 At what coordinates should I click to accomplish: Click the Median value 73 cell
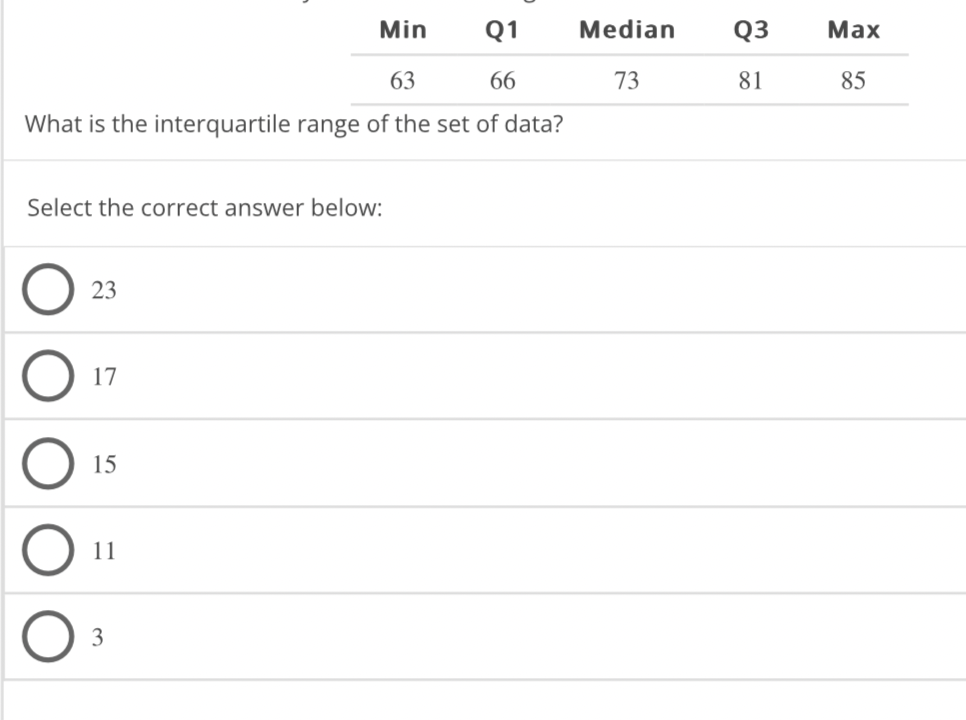pos(627,81)
